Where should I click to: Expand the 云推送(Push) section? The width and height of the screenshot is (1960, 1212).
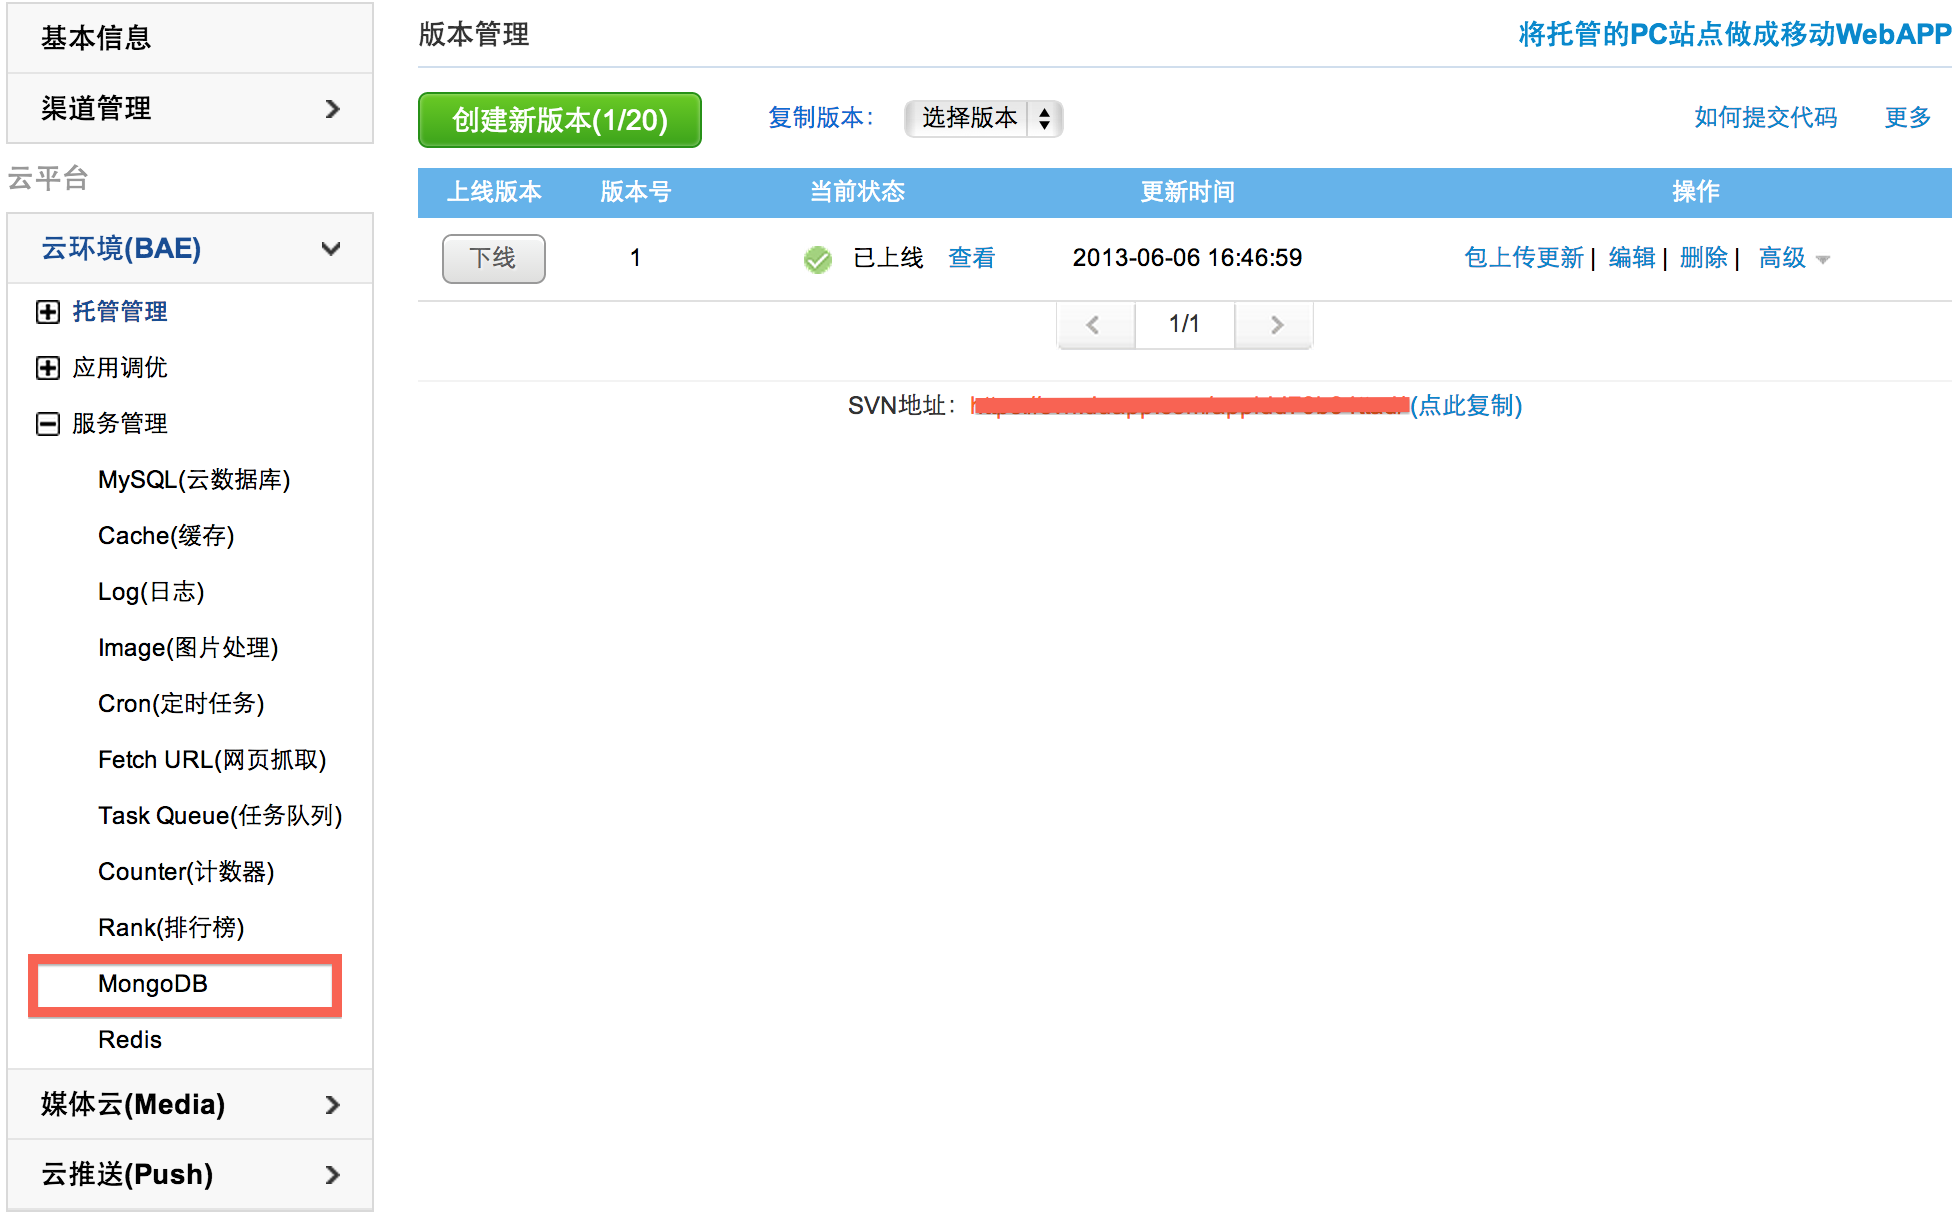pos(332,1174)
